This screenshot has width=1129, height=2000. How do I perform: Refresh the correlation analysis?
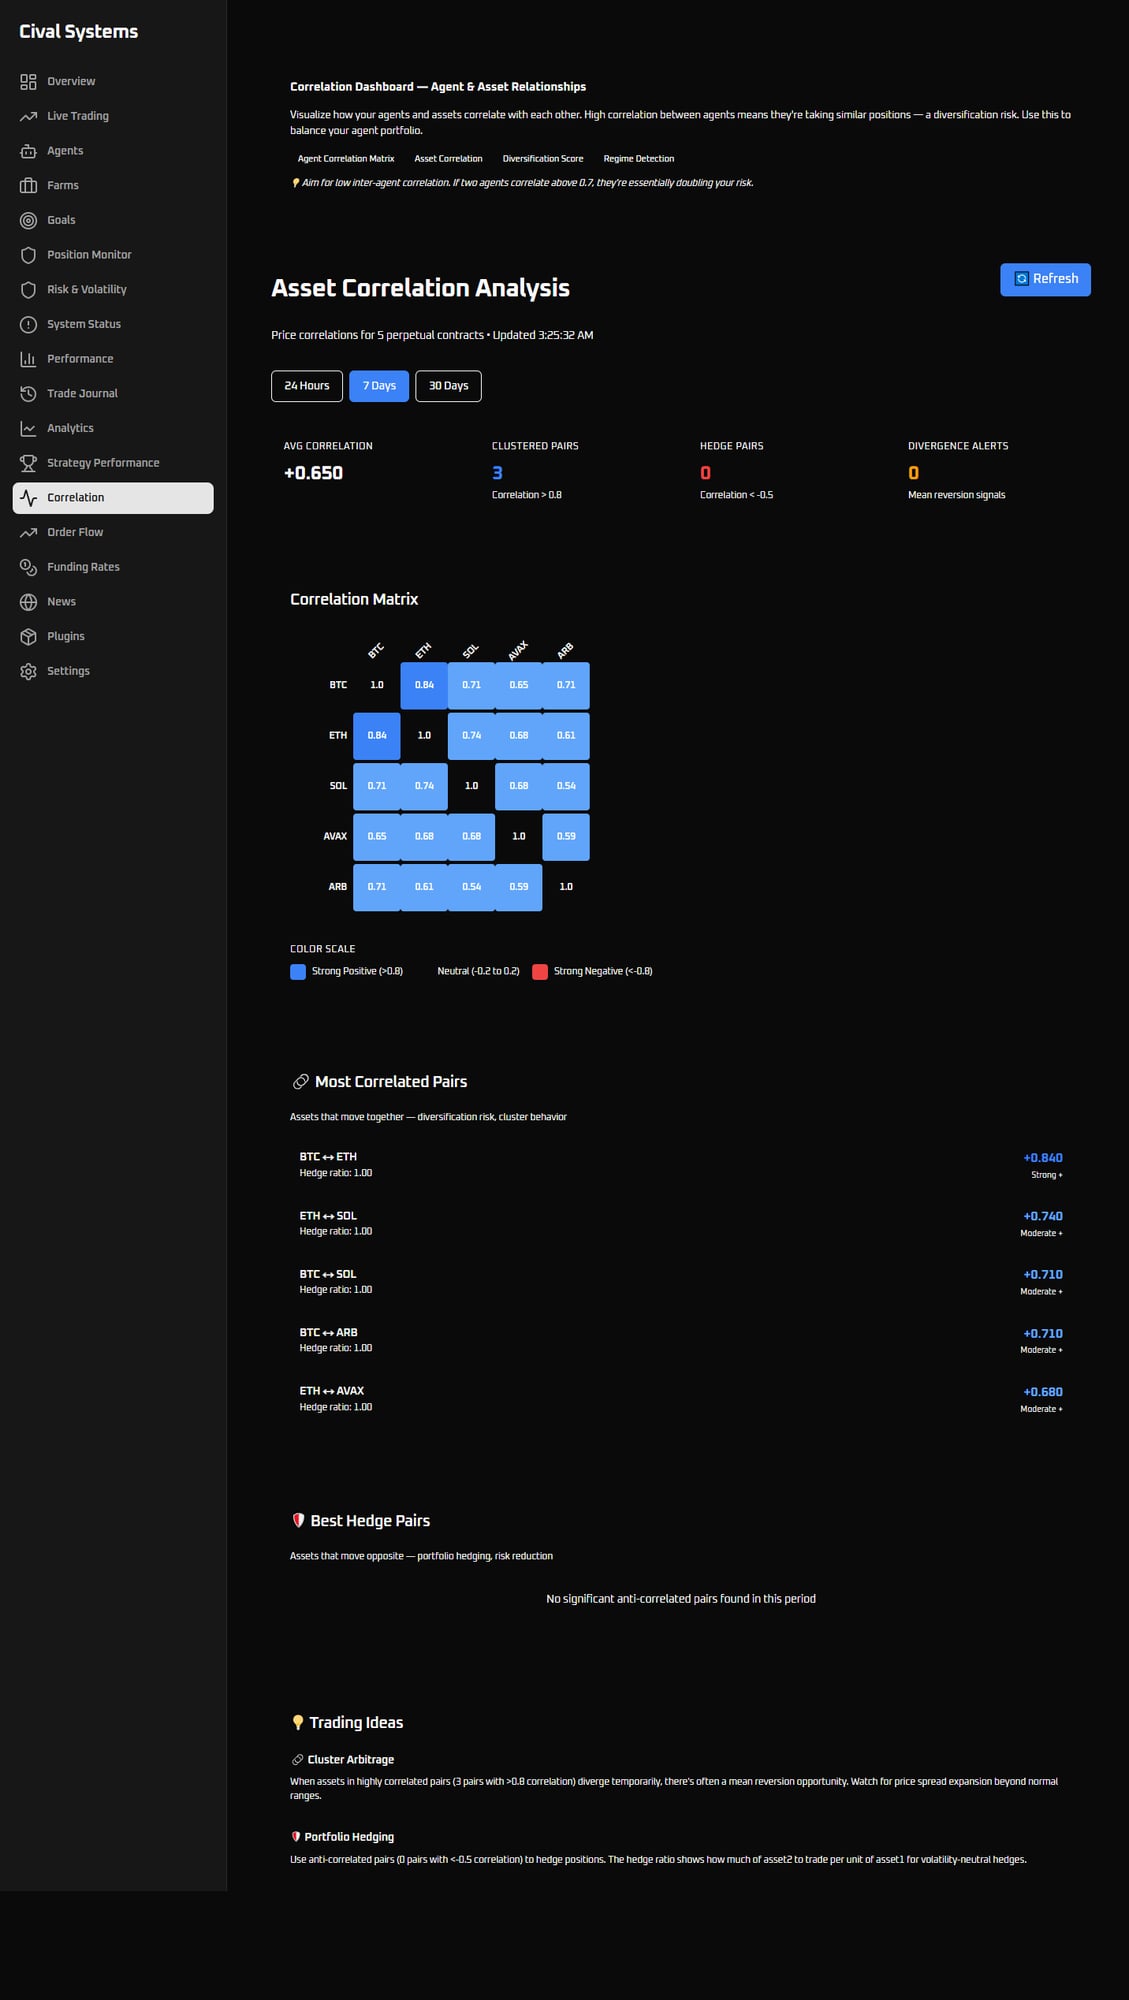point(1045,279)
